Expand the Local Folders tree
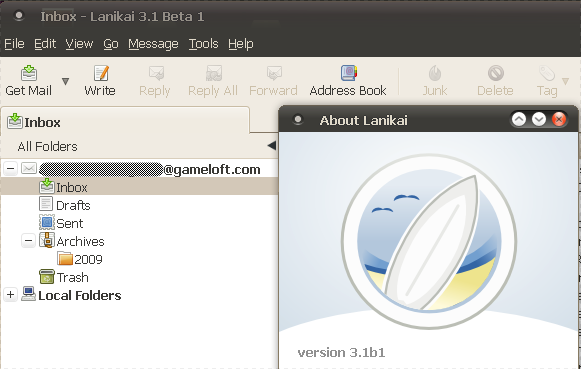The width and height of the screenshot is (581, 369). pos(10,295)
